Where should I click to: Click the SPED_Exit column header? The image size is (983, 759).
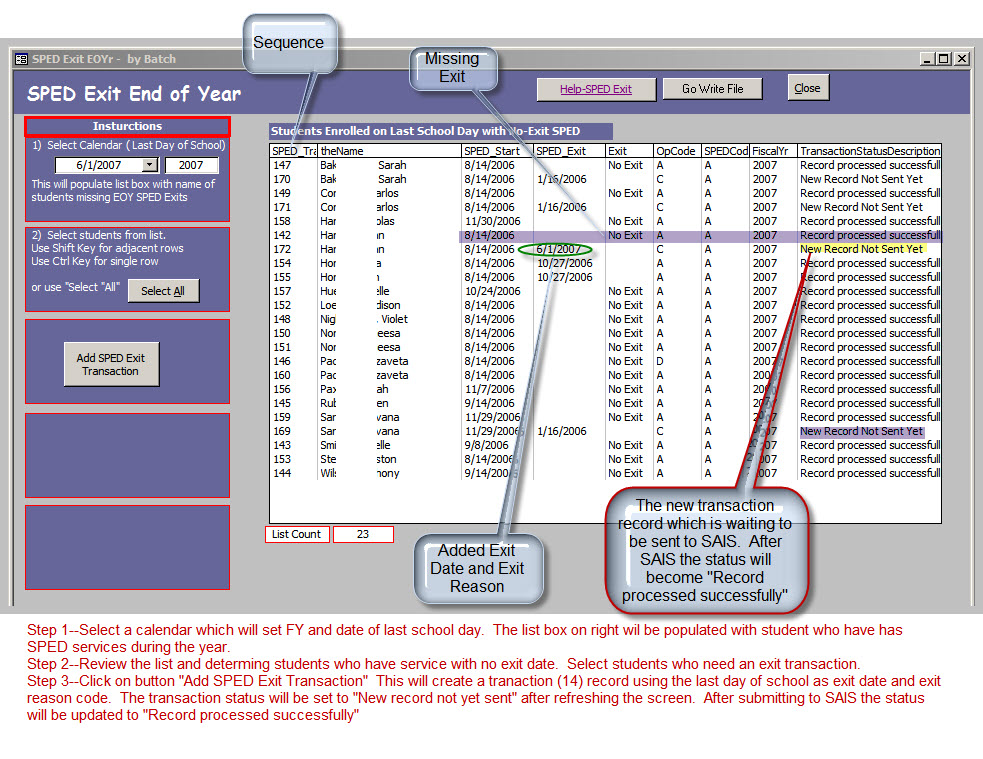coord(569,151)
